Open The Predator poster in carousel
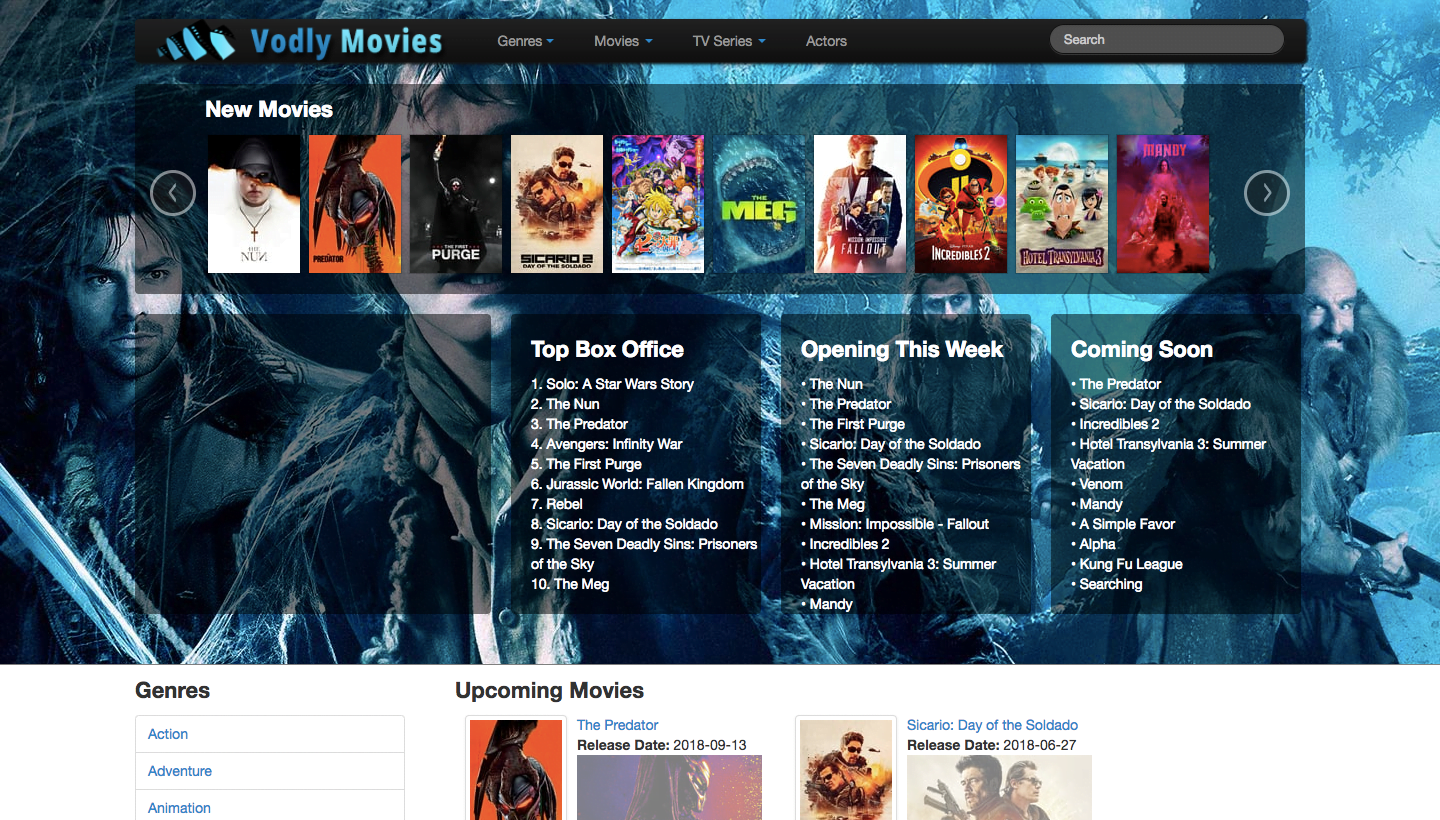The width and height of the screenshot is (1440, 820). (355, 204)
